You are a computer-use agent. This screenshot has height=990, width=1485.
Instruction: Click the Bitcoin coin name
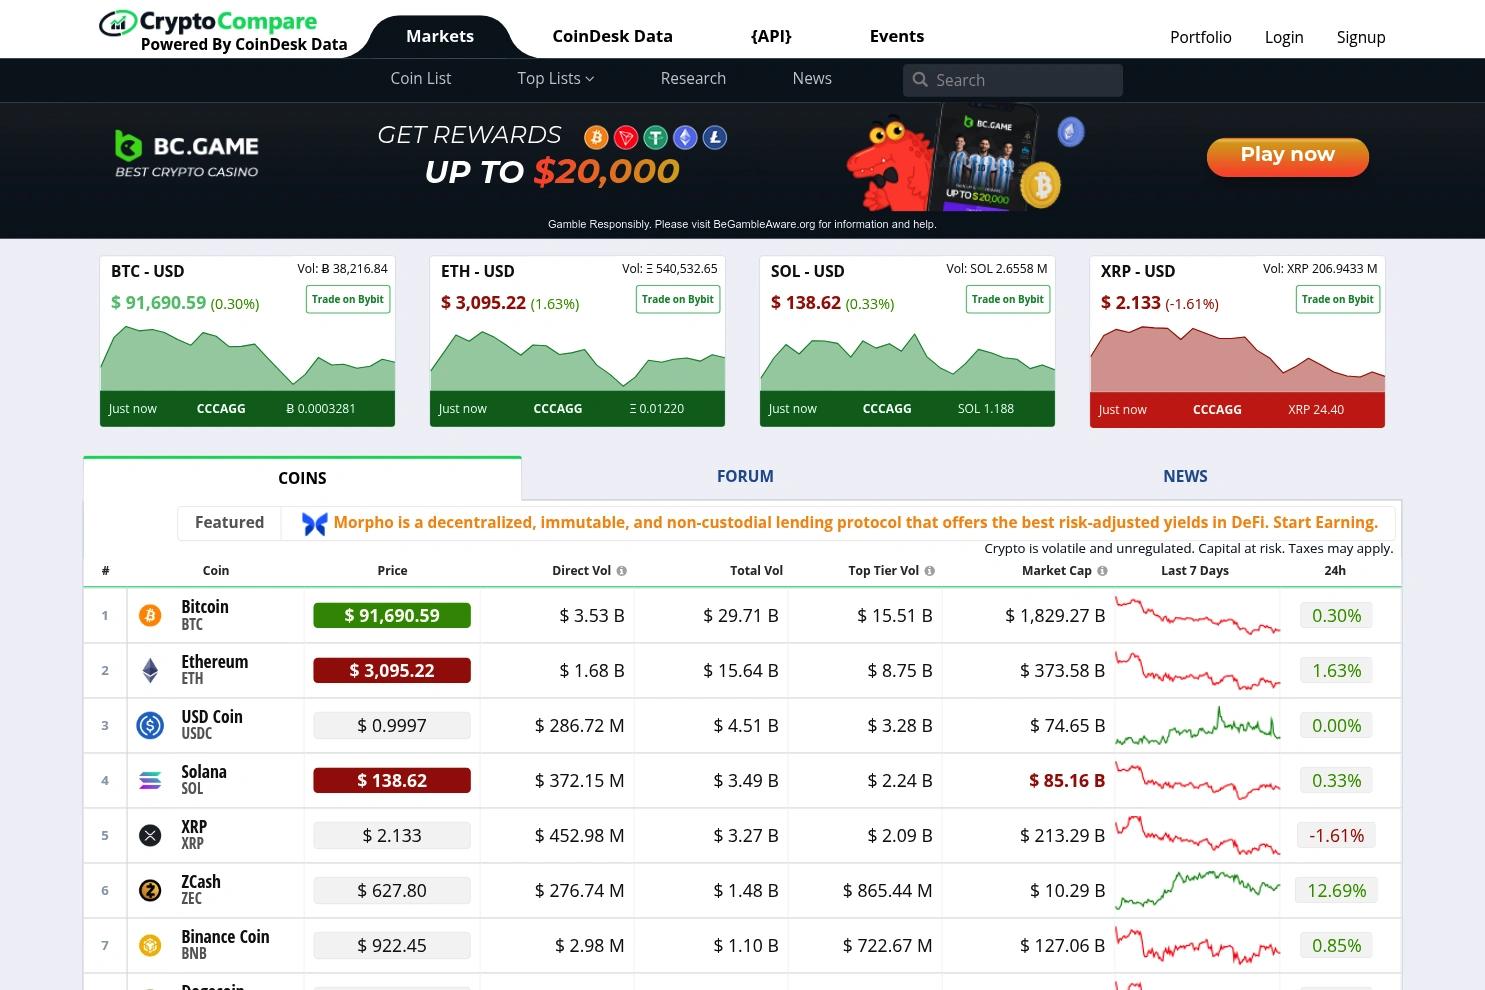(x=205, y=607)
